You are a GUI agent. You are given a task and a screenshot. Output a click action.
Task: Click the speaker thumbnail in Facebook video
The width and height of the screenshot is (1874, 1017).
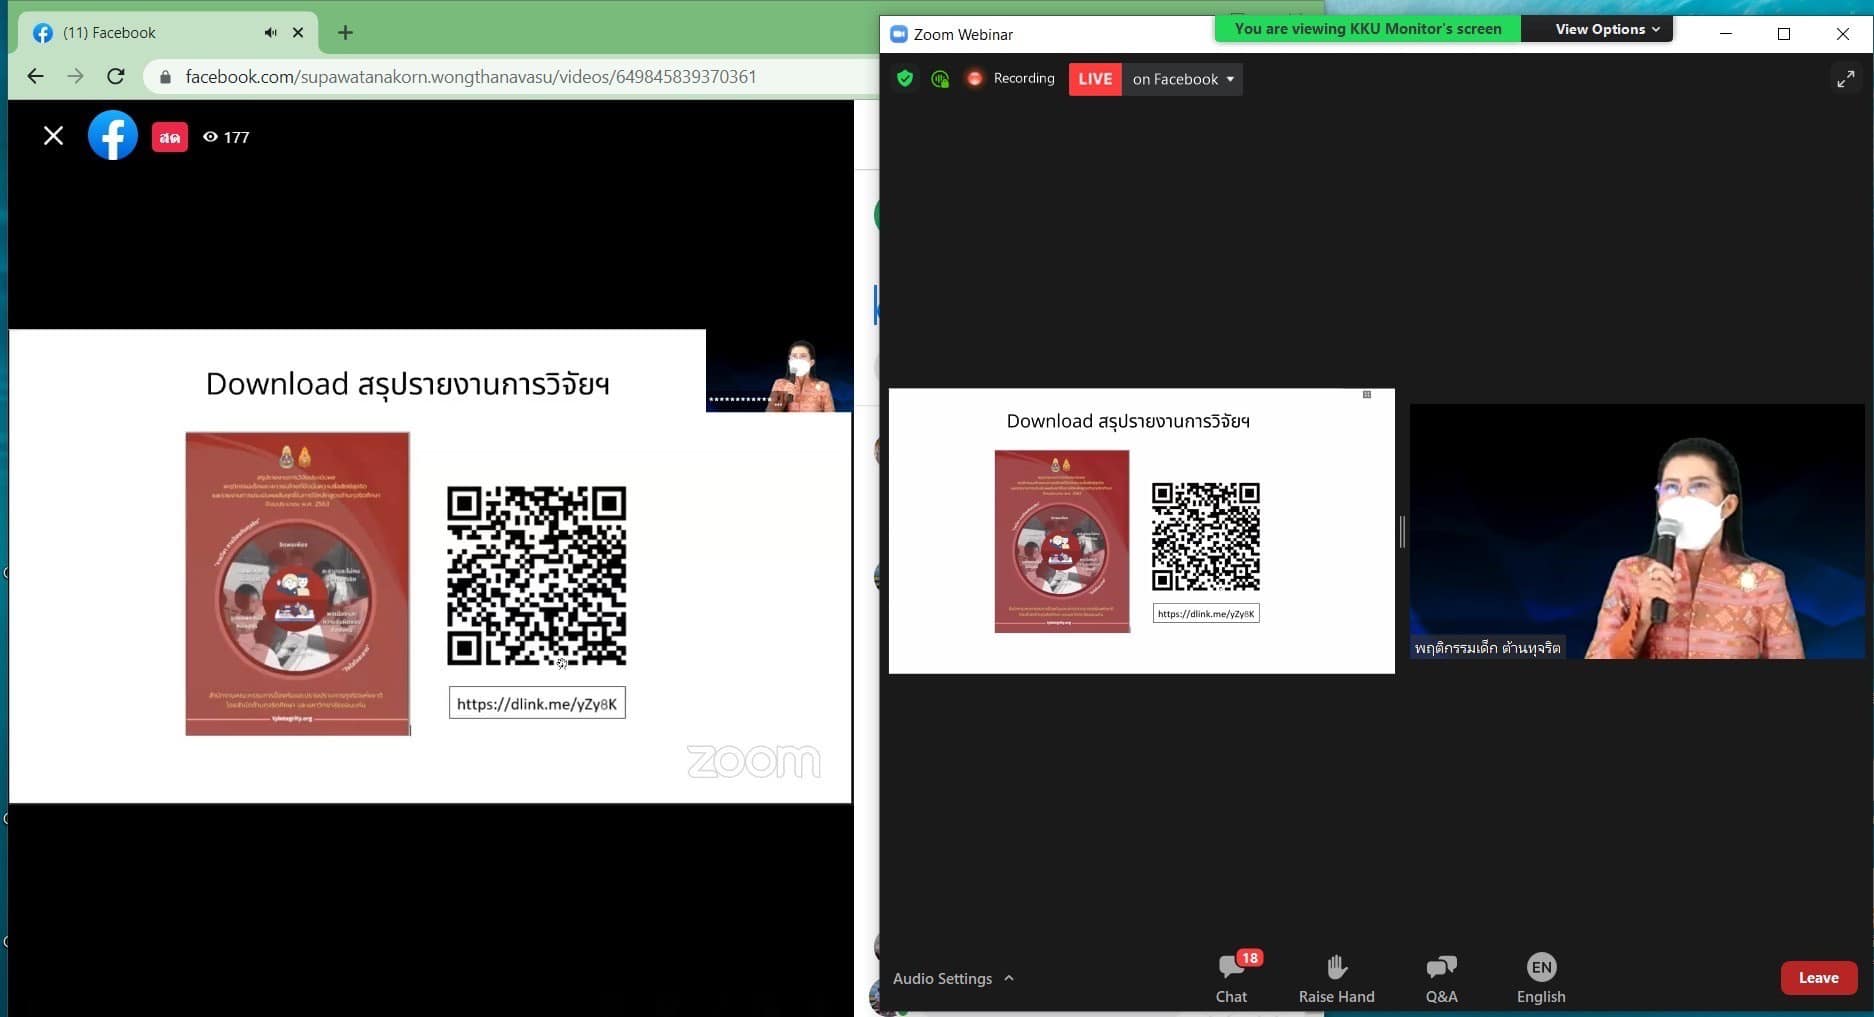coord(779,371)
